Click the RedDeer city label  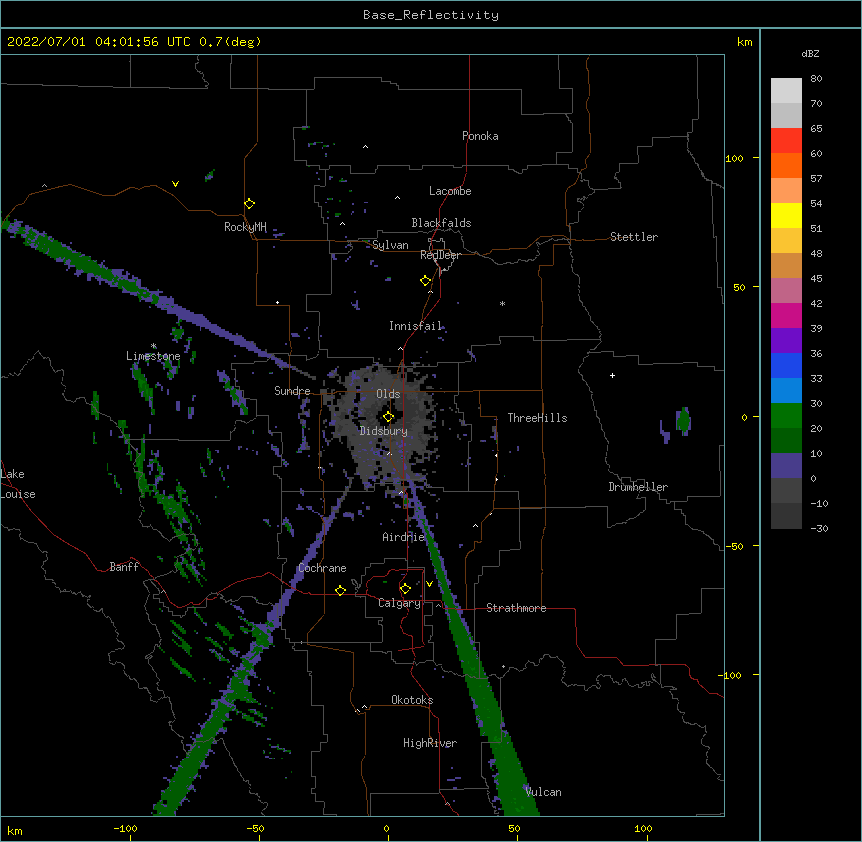[440, 255]
